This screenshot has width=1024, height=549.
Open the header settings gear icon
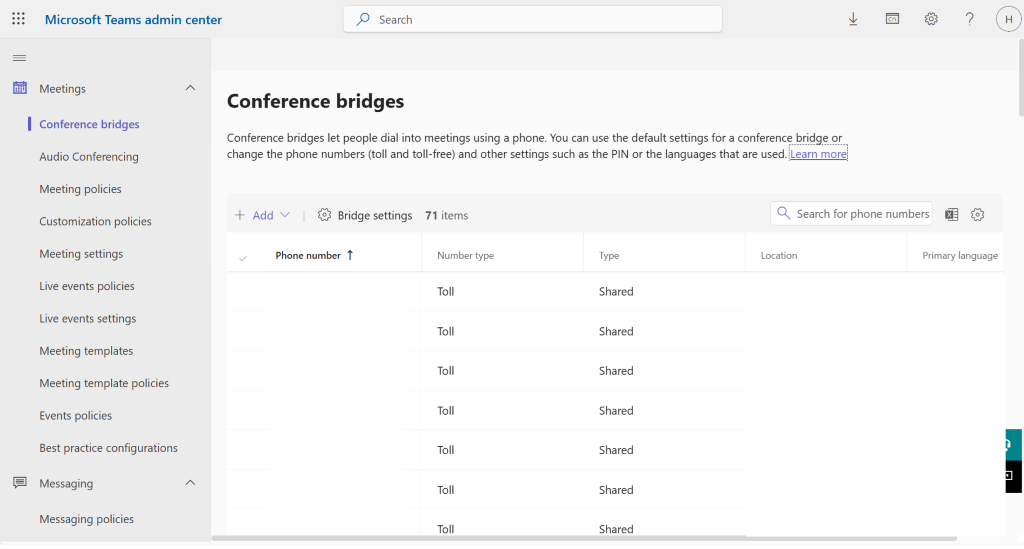click(931, 19)
